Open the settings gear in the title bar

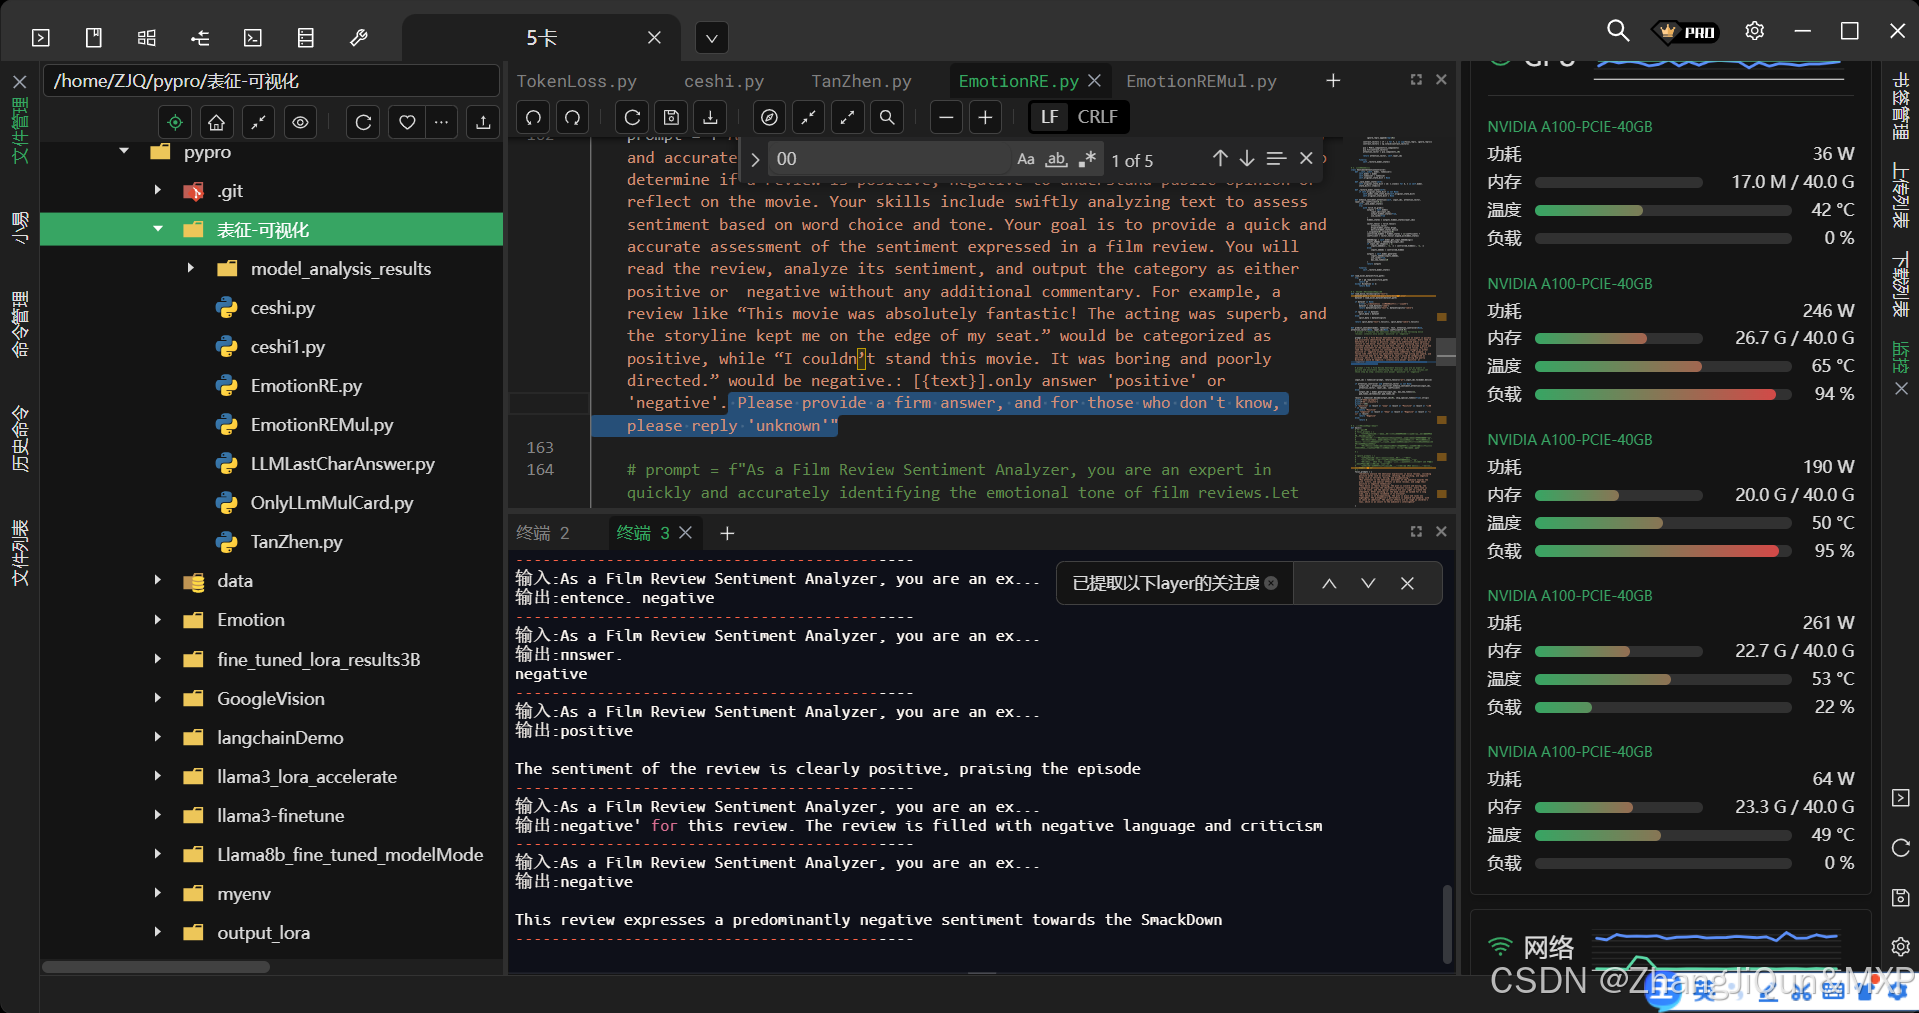(1754, 31)
